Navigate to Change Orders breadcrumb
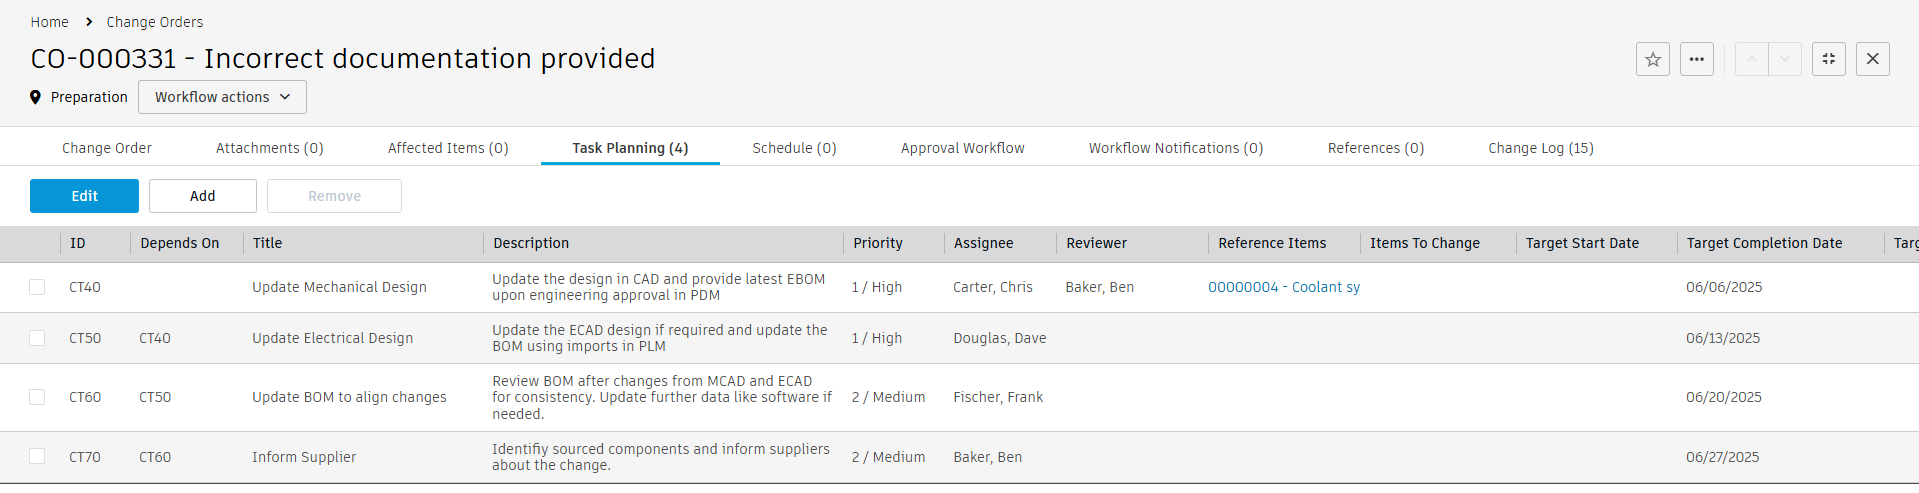 point(155,22)
